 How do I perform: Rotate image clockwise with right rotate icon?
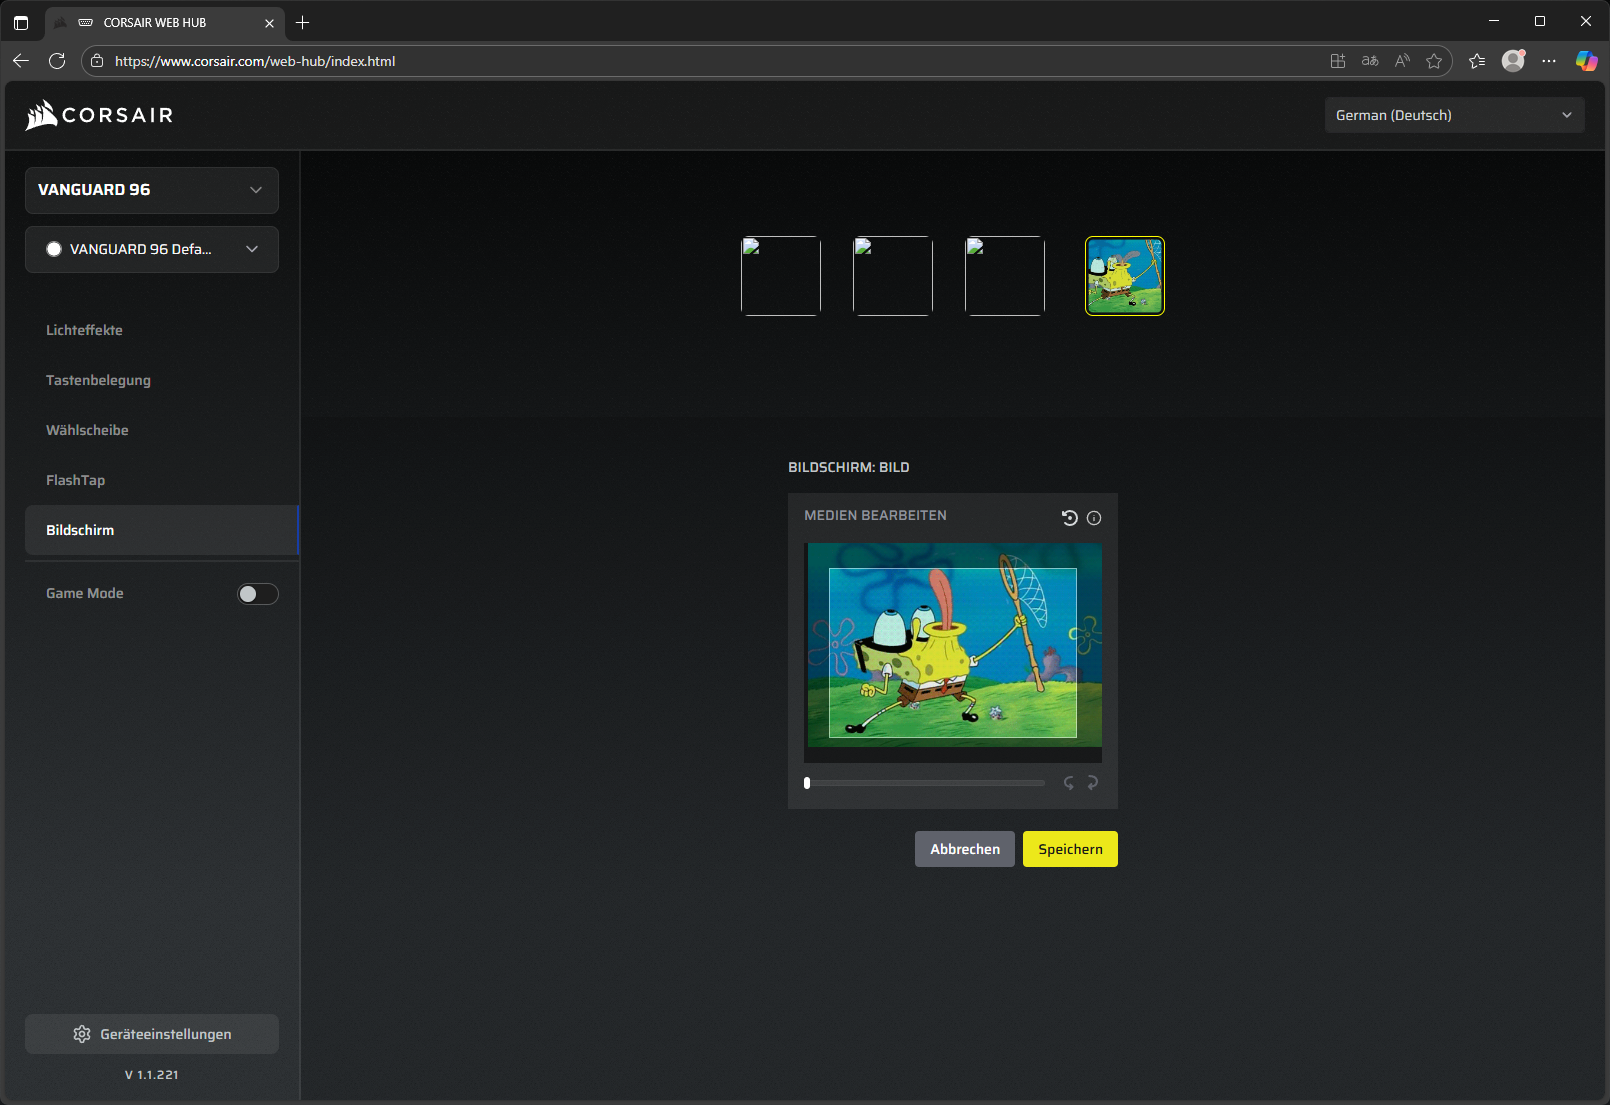coord(1093,783)
